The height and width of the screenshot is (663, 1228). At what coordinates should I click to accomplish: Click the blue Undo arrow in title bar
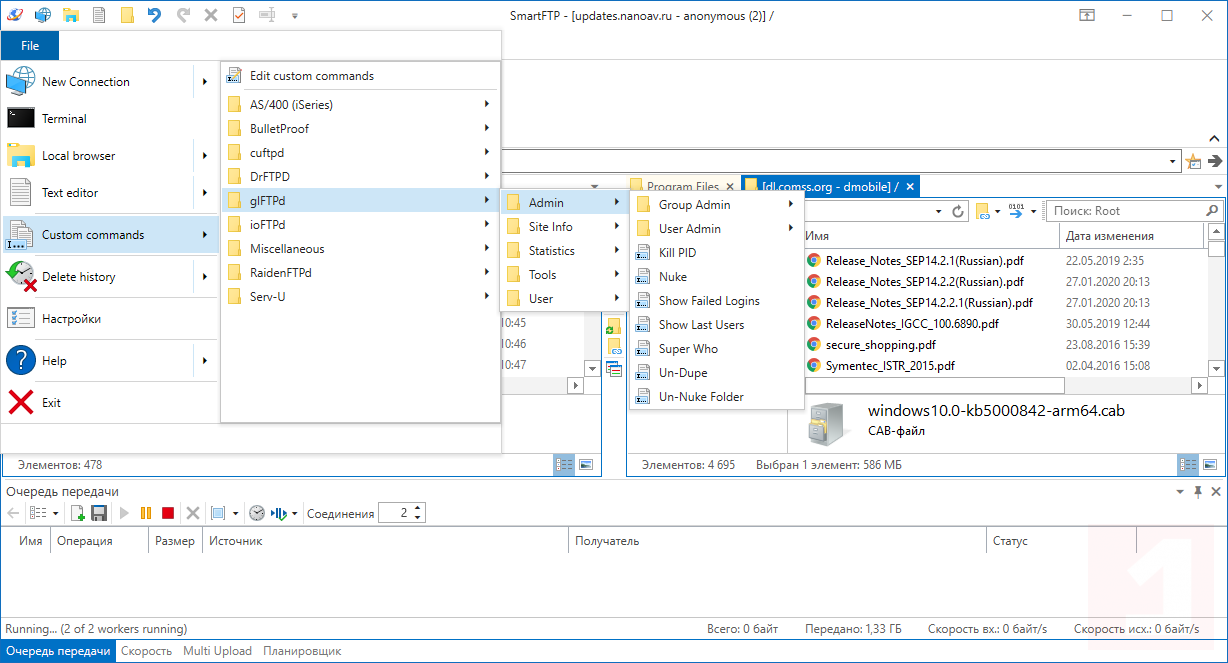click(154, 15)
